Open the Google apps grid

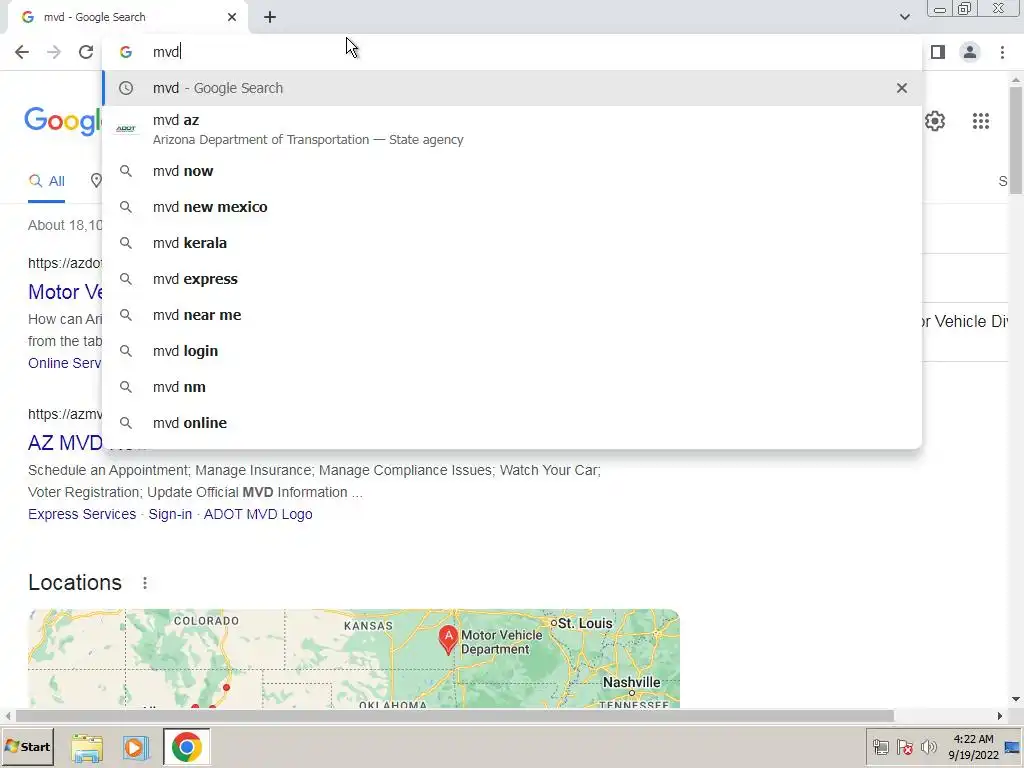[980, 121]
